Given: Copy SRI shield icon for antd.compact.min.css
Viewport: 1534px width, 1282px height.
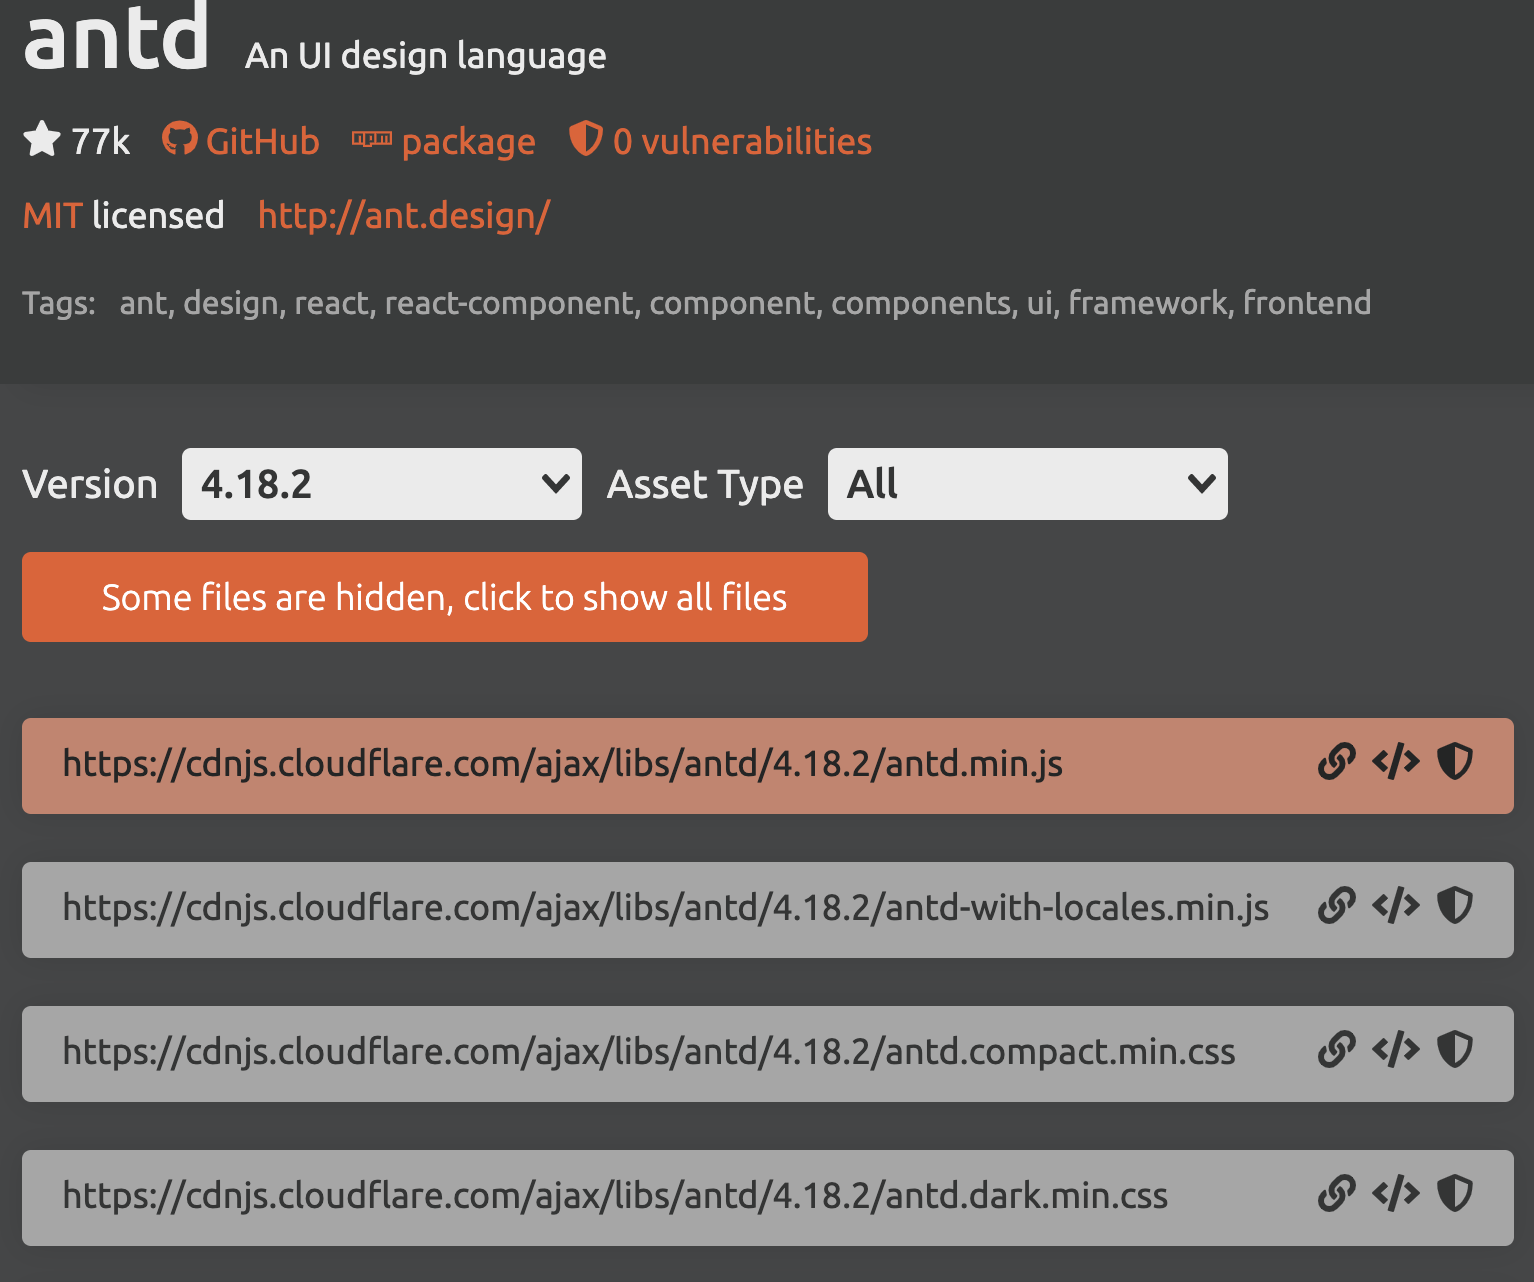Looking at the screenshot, I should (x=1455, y=1050).
